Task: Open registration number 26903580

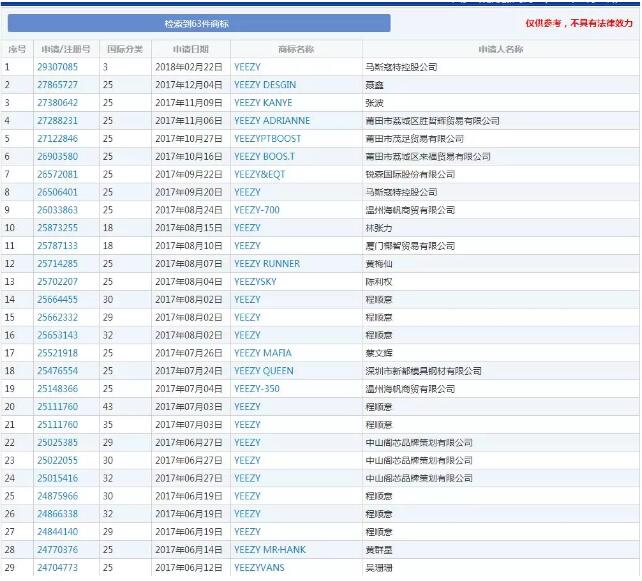Action: tap(57, 156)
